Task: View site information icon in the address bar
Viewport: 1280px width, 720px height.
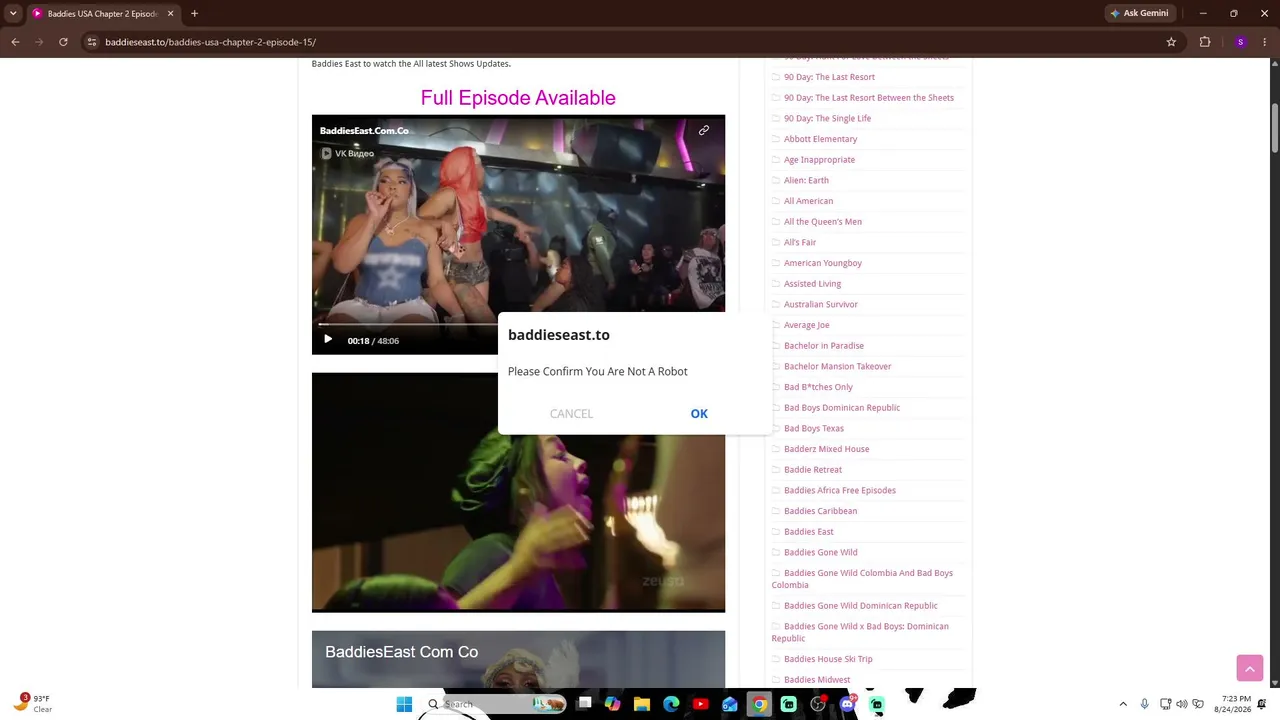Action: point(92,42)
